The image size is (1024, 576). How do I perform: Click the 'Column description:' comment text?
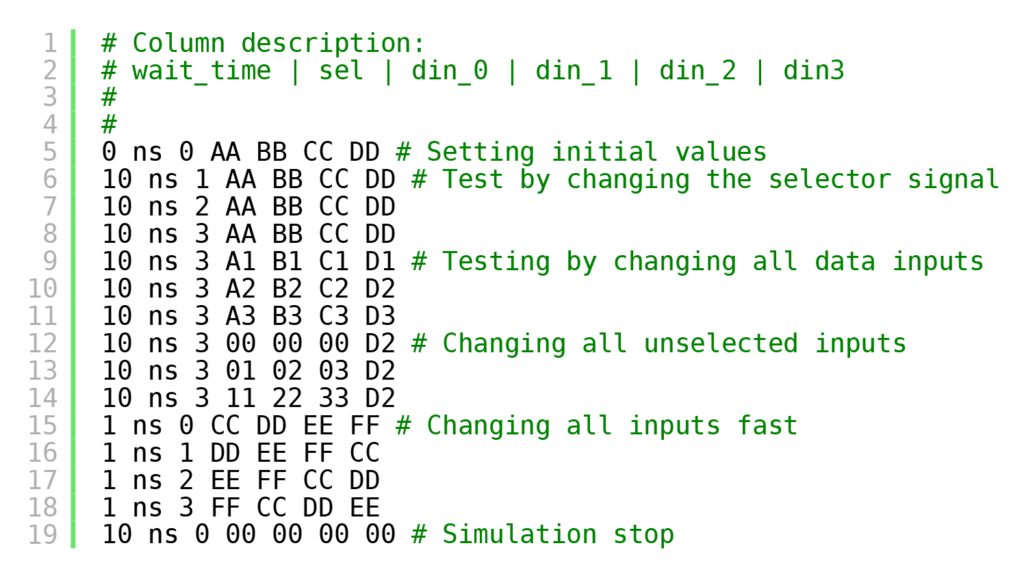coord(278,43)
